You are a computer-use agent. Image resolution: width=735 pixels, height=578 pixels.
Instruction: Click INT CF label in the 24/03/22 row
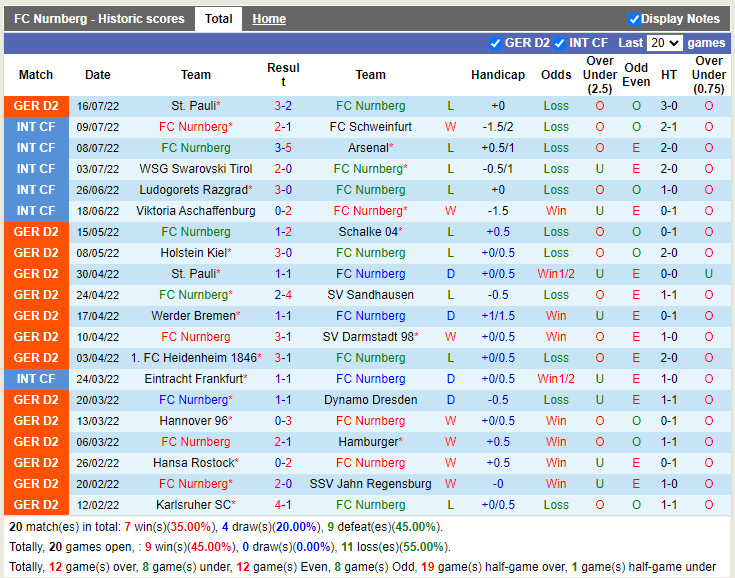click(36, 379)
